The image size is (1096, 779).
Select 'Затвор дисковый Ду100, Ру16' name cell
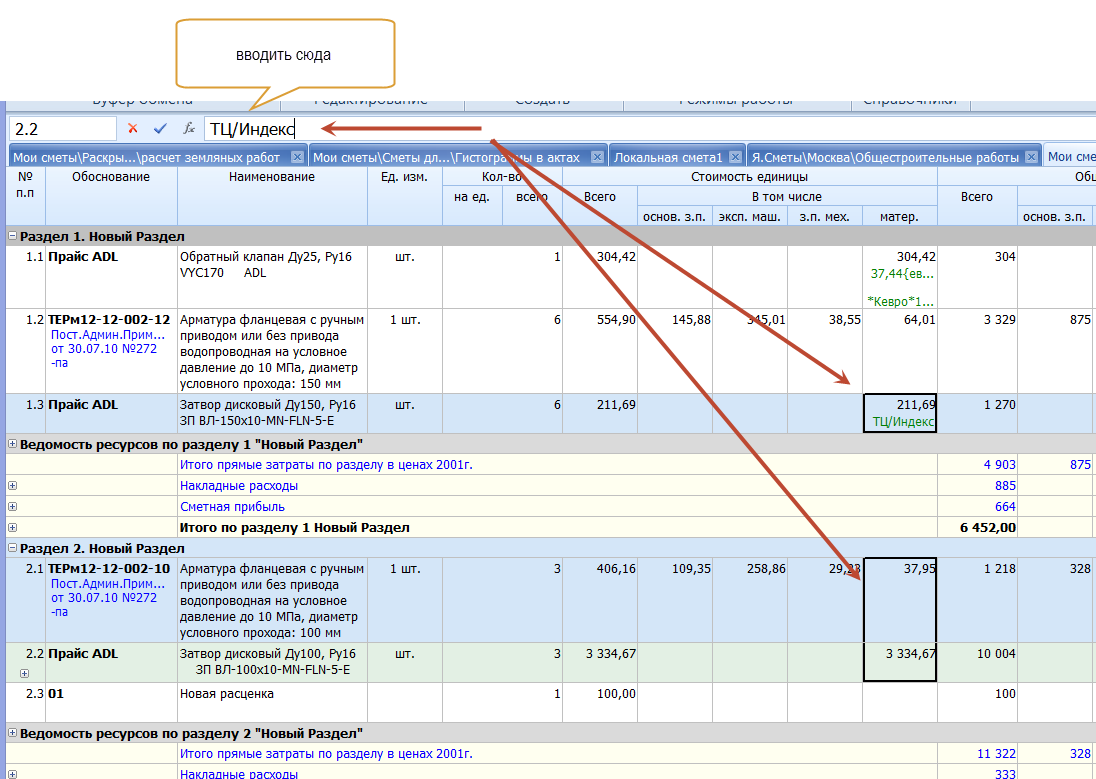[273, 662]
